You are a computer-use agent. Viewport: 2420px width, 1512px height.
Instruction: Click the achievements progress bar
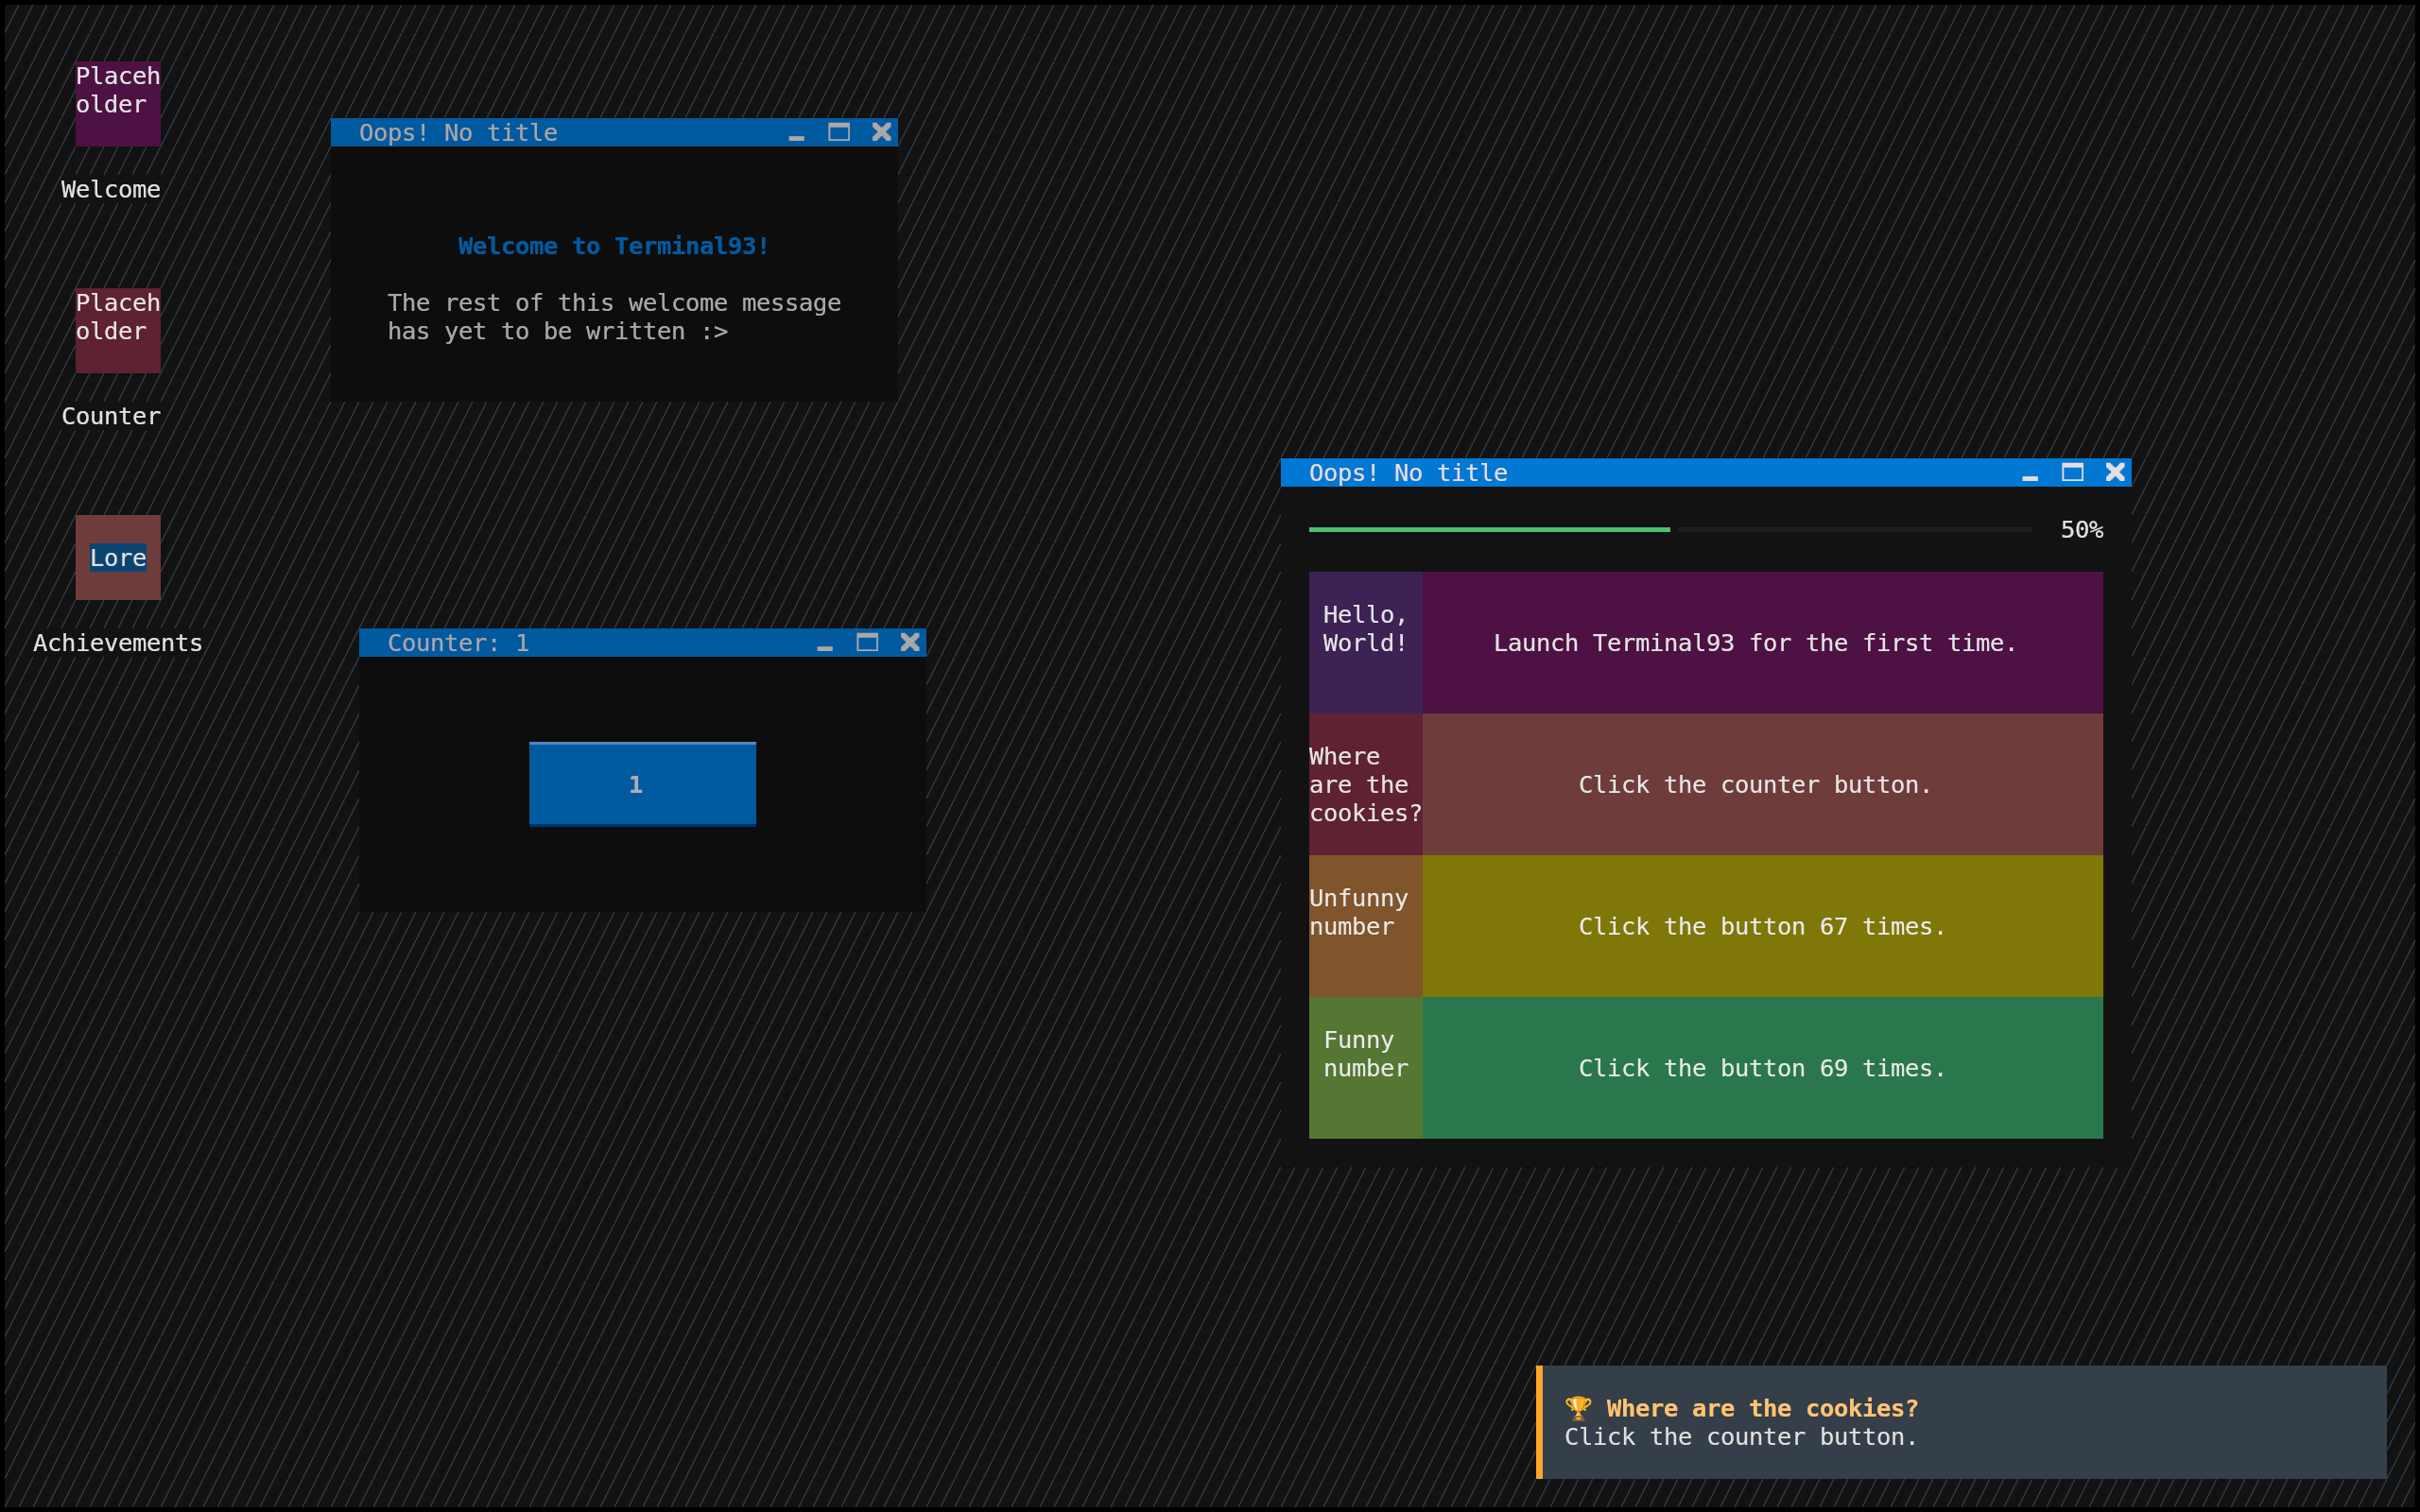point(1669,529)
